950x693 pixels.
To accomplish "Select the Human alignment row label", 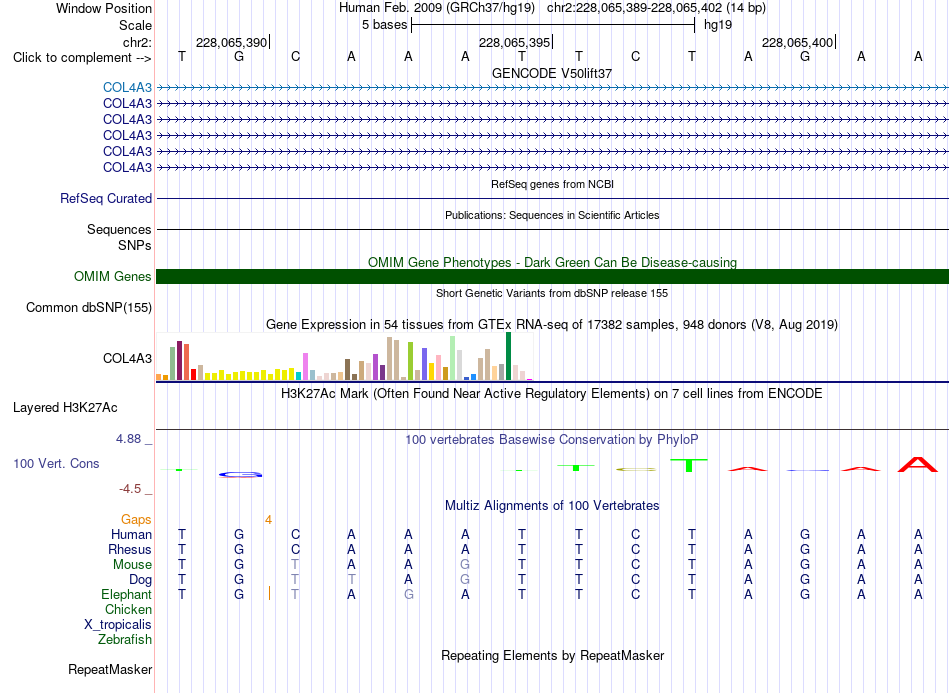I will point(131,534).
